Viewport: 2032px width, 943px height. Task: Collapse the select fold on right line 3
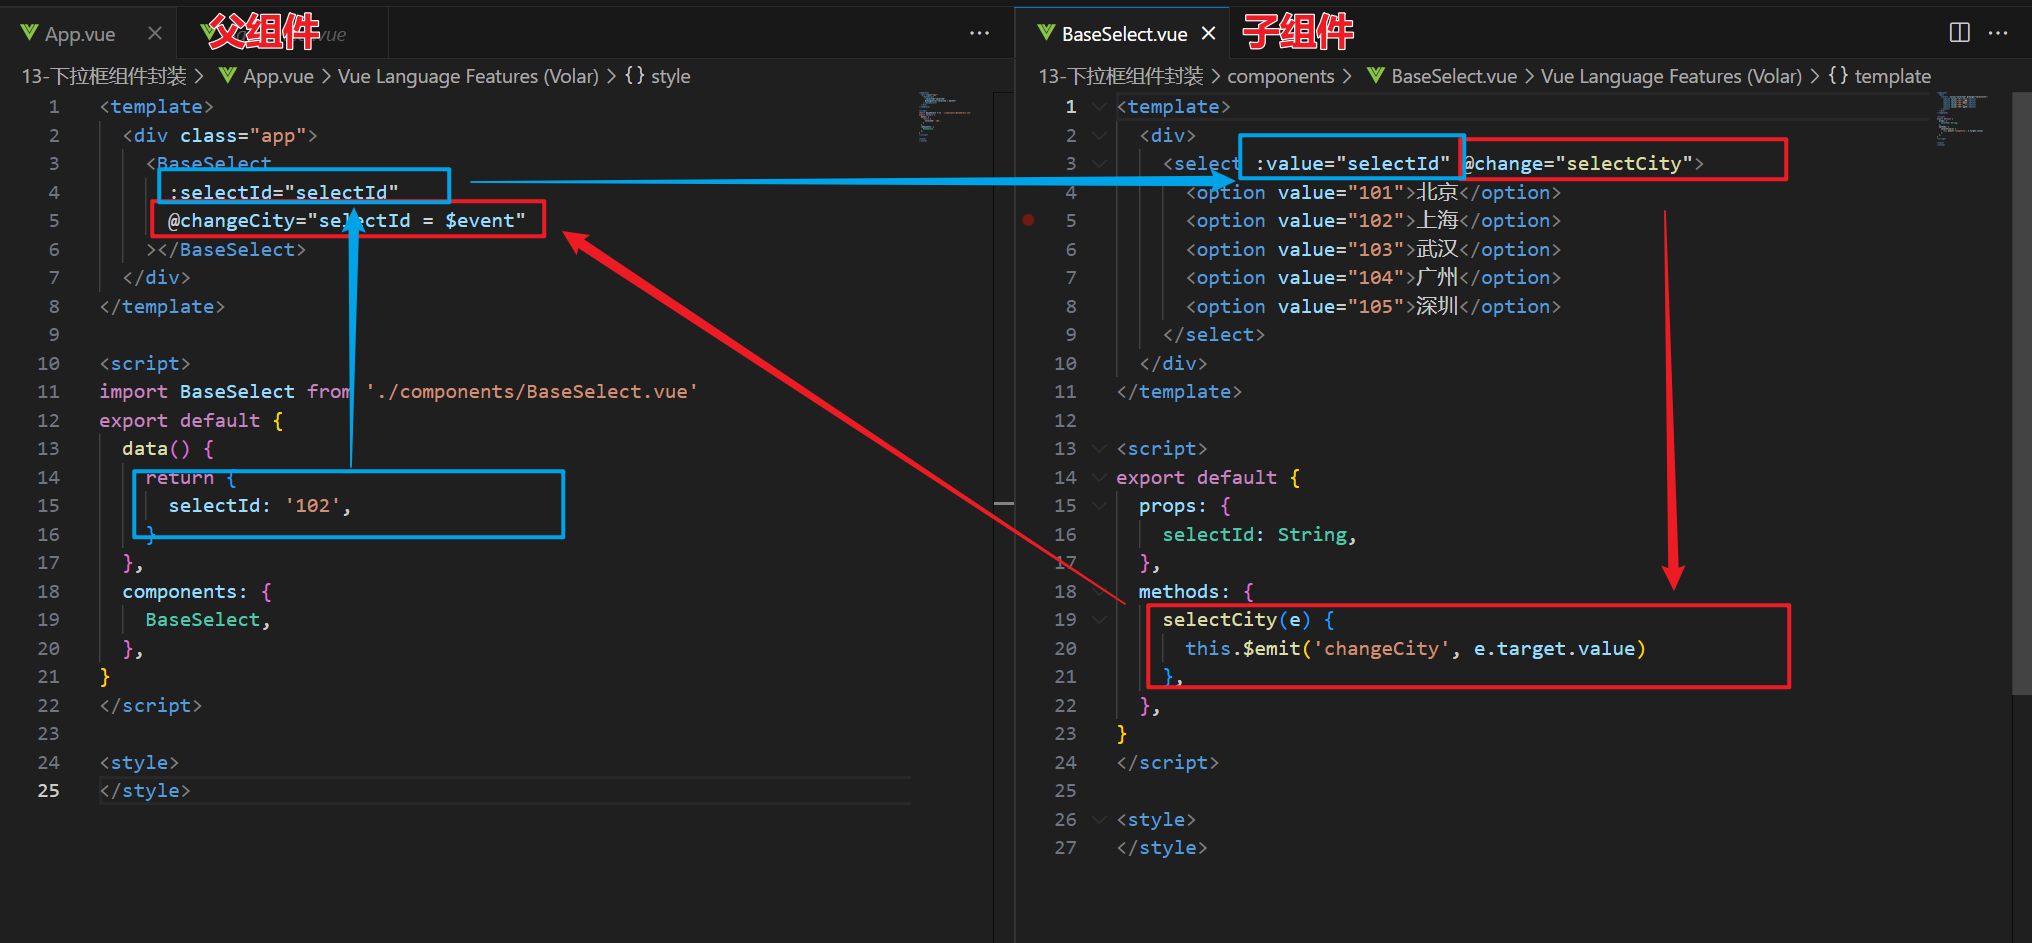pyautogui.click(x=1099, y=163)
